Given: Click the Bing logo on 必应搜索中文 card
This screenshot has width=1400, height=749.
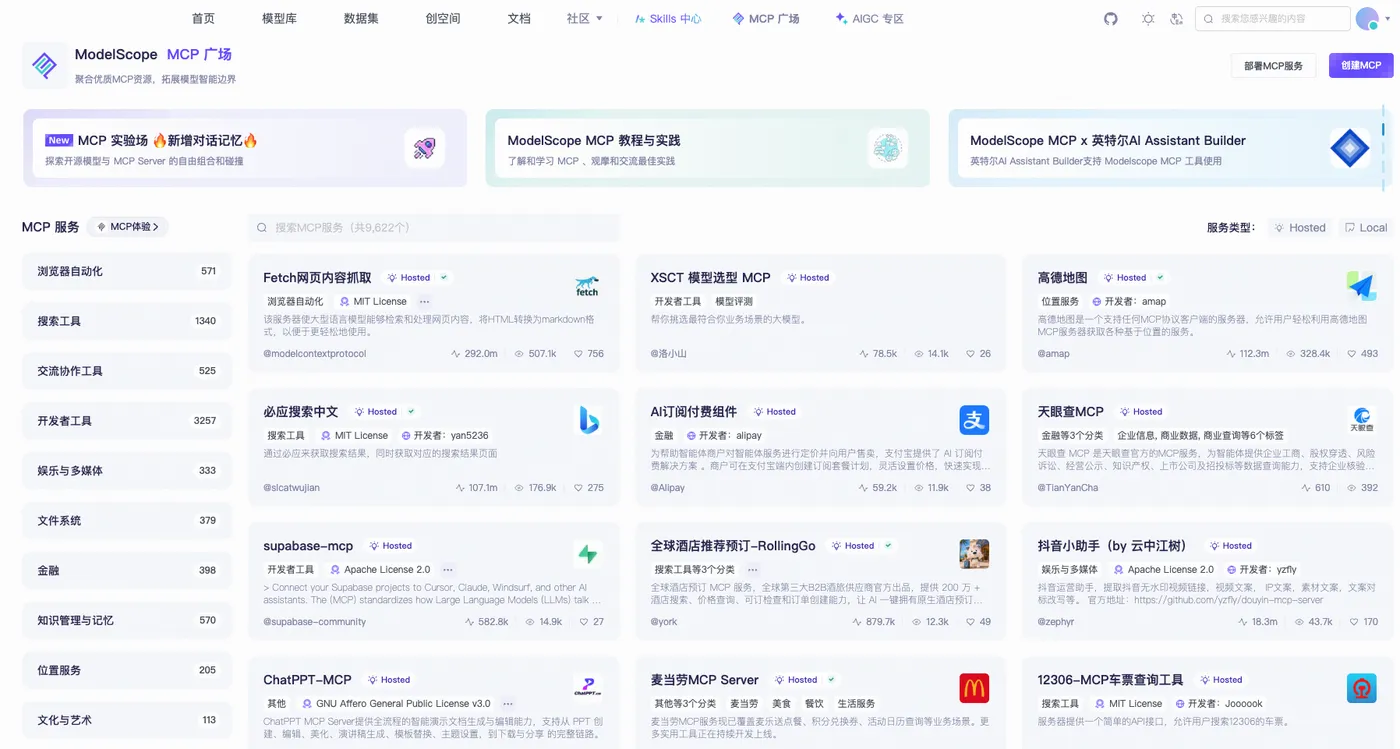Looking at the screenshot, I should point(588,420).
